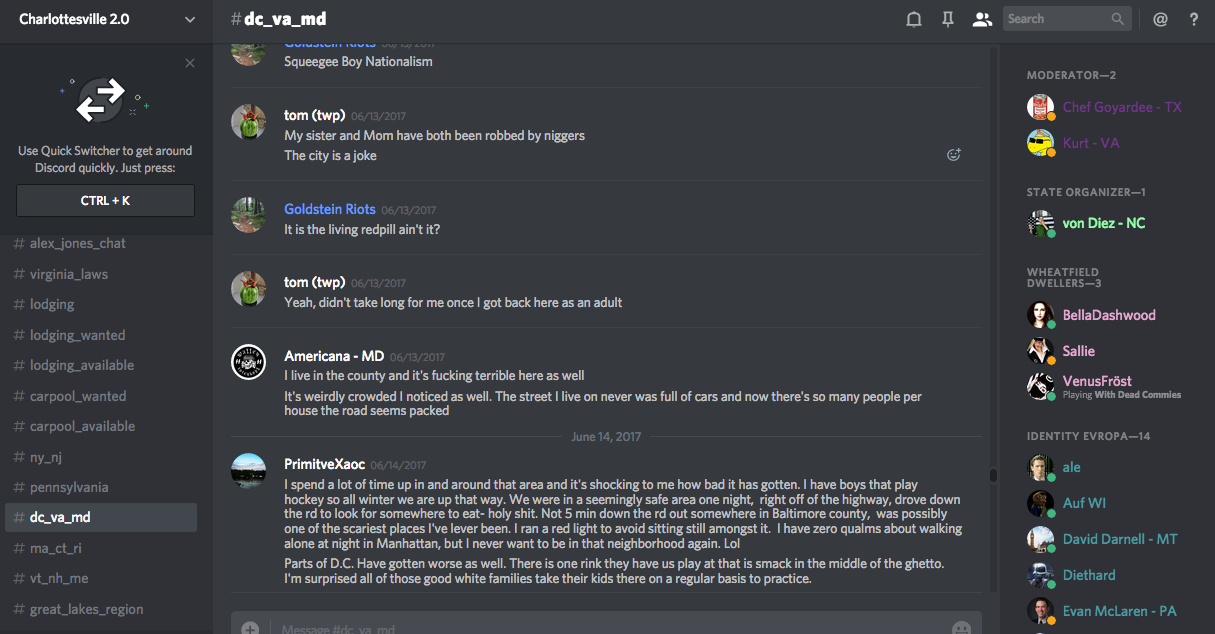This screenshot has width=1215, height=634.
Task: Expand the Charlottesville 2.0 server dropdown
Action: (190, 19)
